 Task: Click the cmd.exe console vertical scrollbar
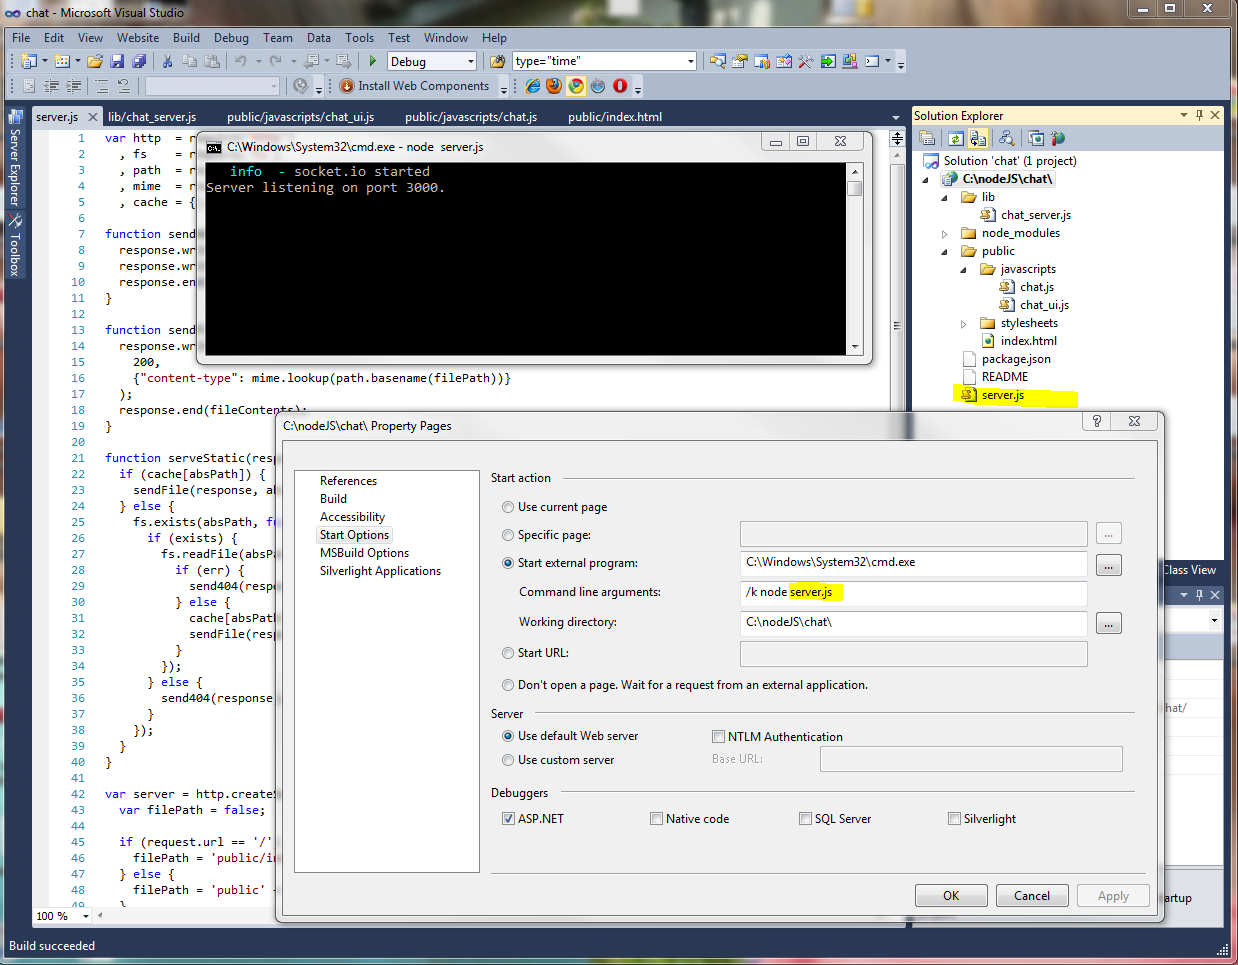[x=855, y=257]
